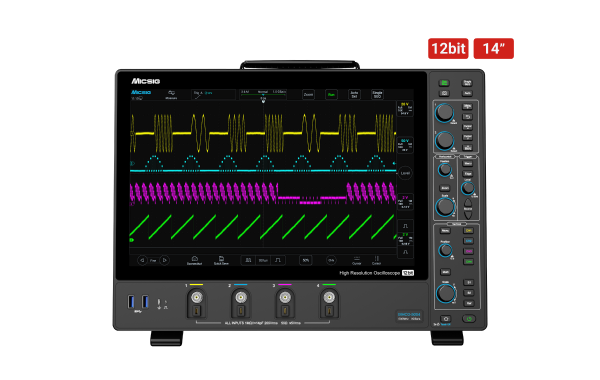
Task: Push the hardware Zoom button
Action: 445,188
